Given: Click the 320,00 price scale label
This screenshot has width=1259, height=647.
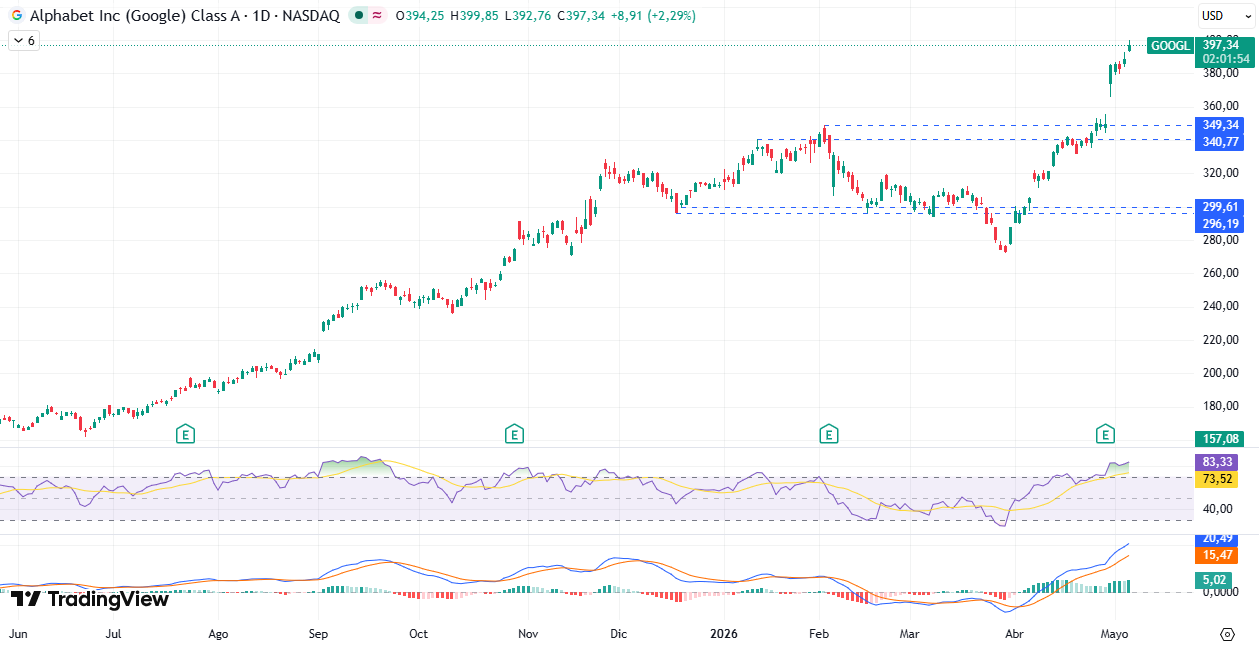Looking at the screenshot, I should [1221, 172].
